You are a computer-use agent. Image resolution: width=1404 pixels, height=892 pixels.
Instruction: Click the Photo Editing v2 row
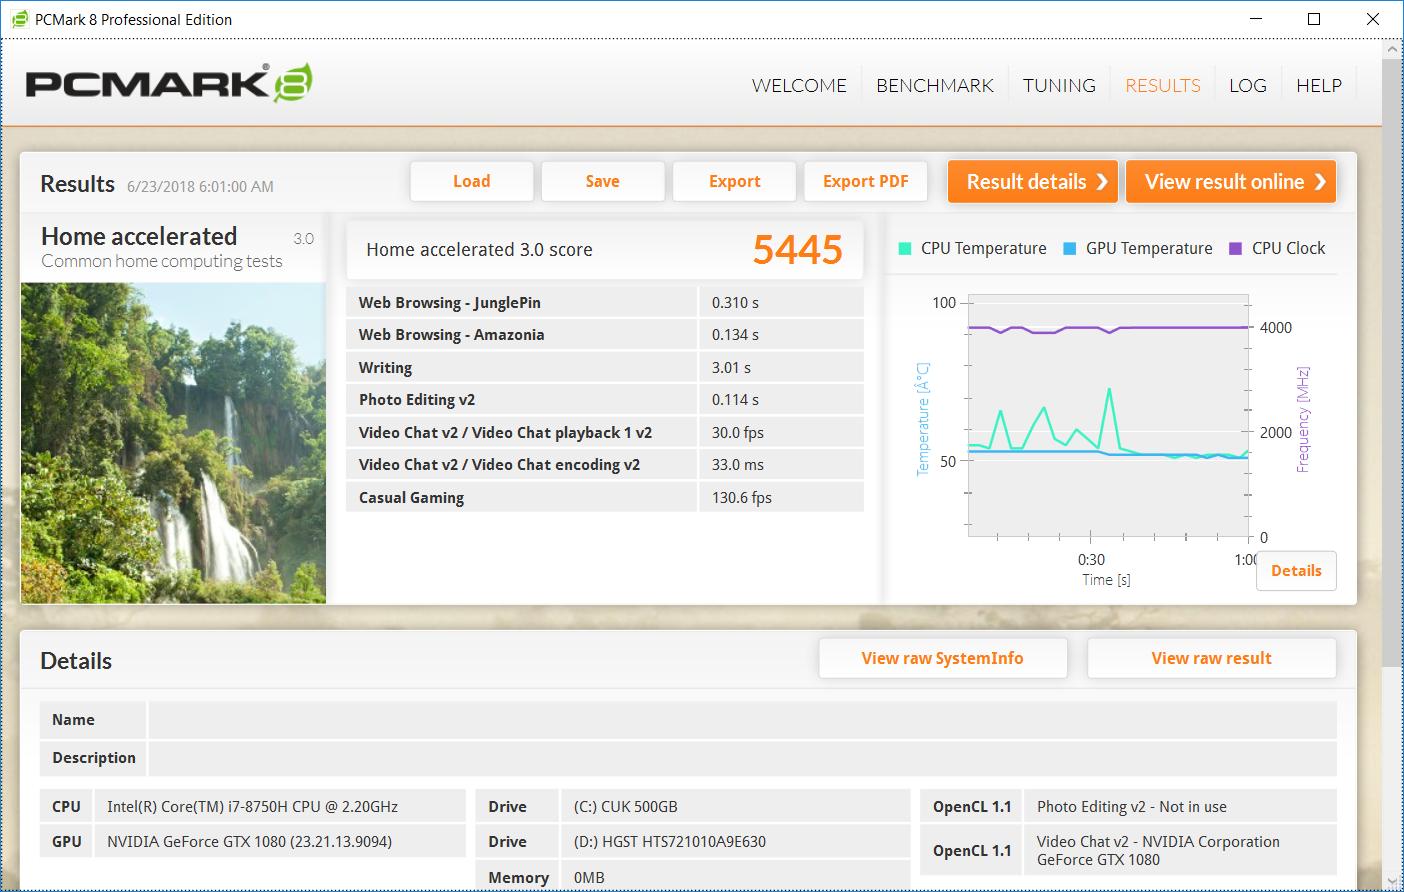pos(605,400)
